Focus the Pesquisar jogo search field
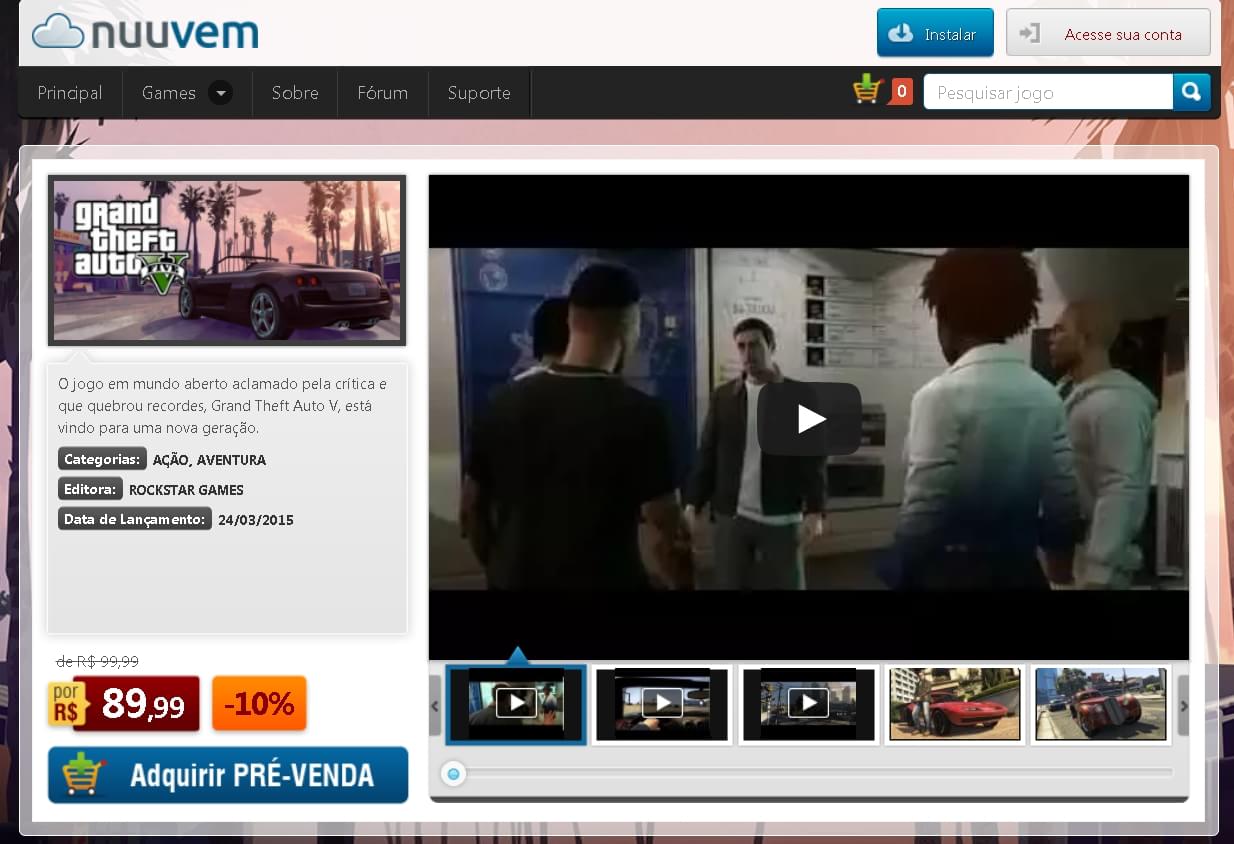Viewport: 1234px width, 844px height. pyautogui.click(x=1048, y=92)
